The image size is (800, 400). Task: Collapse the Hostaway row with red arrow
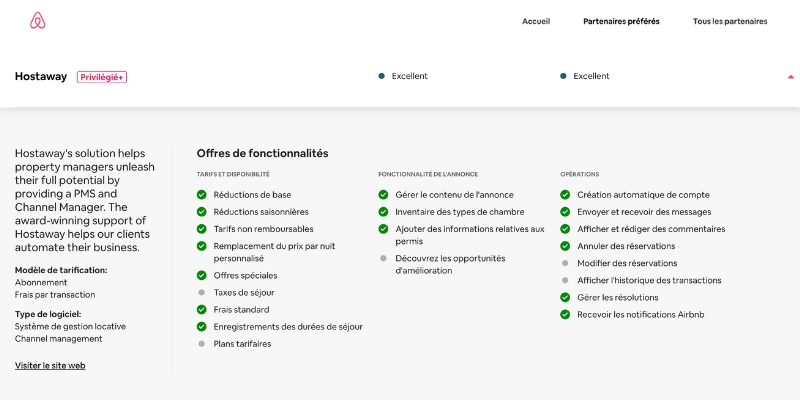tap(790, 77)
